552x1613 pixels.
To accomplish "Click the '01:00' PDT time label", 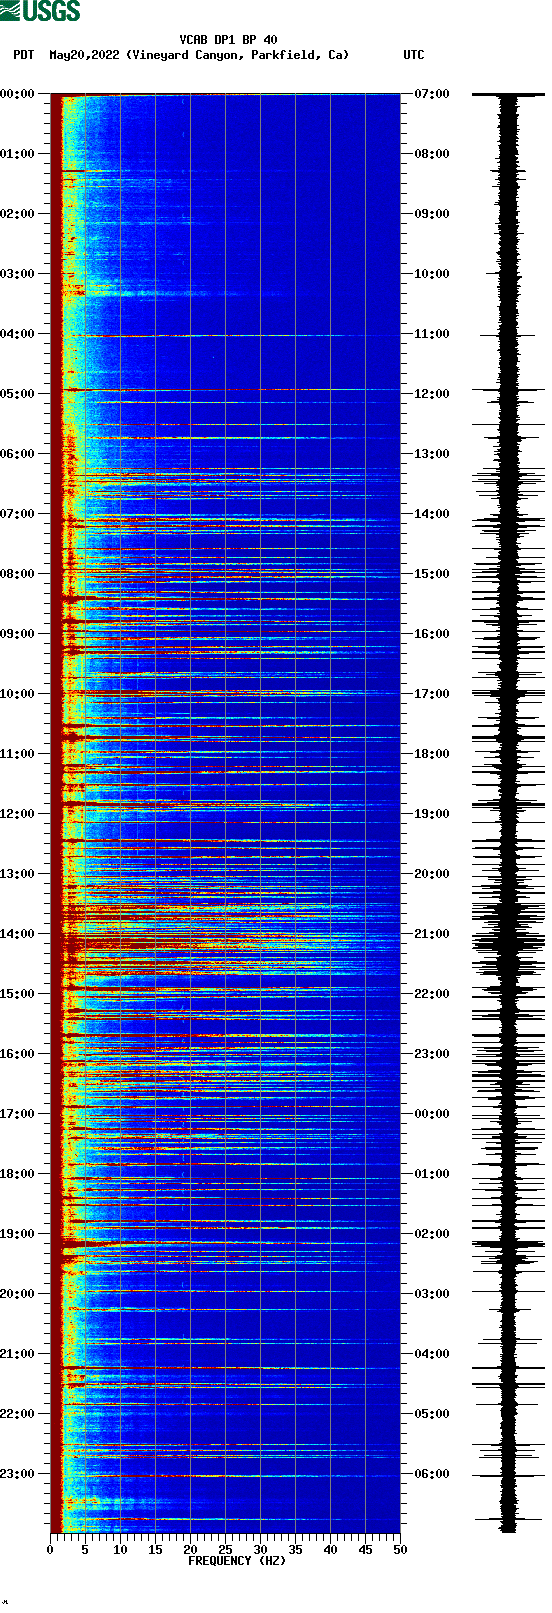I will [x=17, y=154].
